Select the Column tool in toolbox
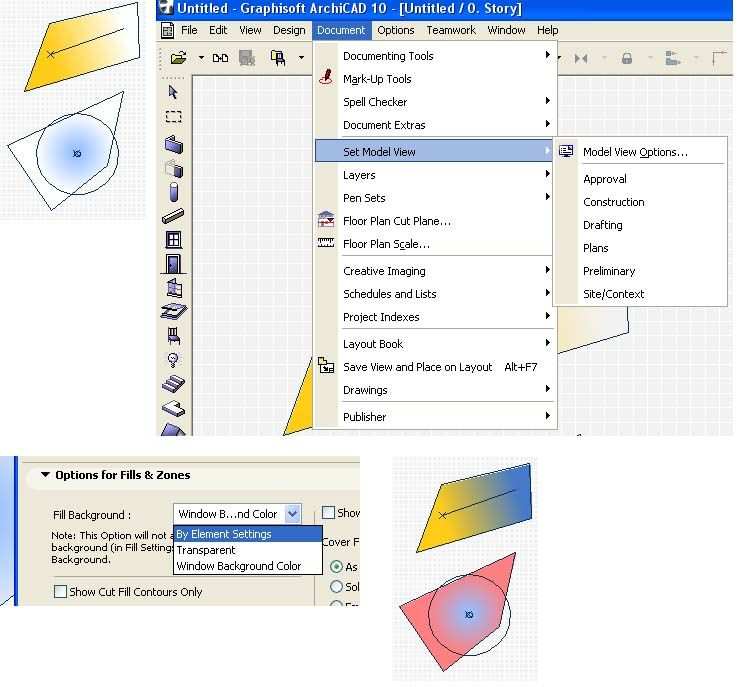 (x=174, y=192)
